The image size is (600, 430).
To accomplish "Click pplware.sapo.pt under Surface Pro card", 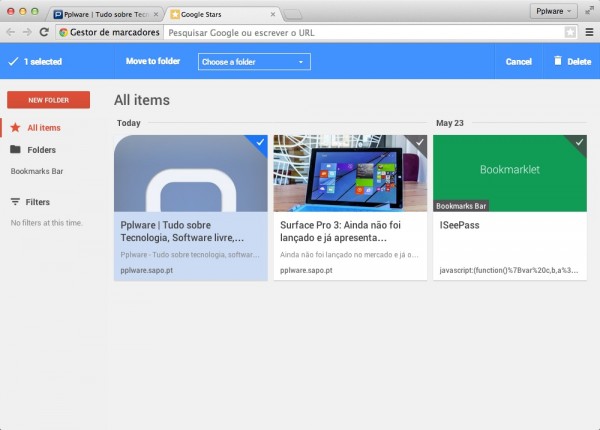I will point(306,270).
